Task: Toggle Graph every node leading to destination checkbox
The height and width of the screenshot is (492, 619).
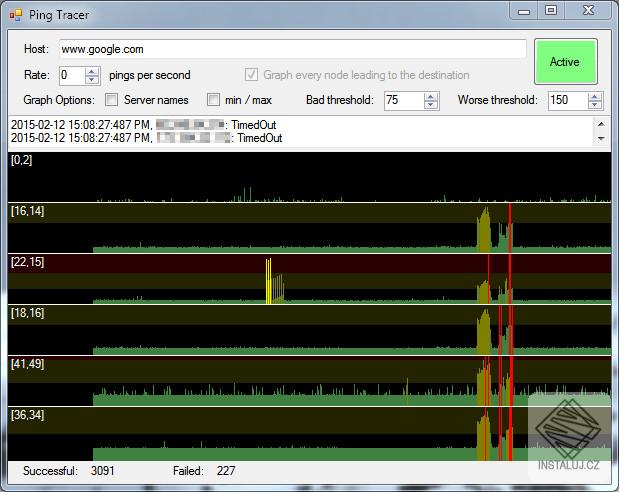Action: click(251, 74)
